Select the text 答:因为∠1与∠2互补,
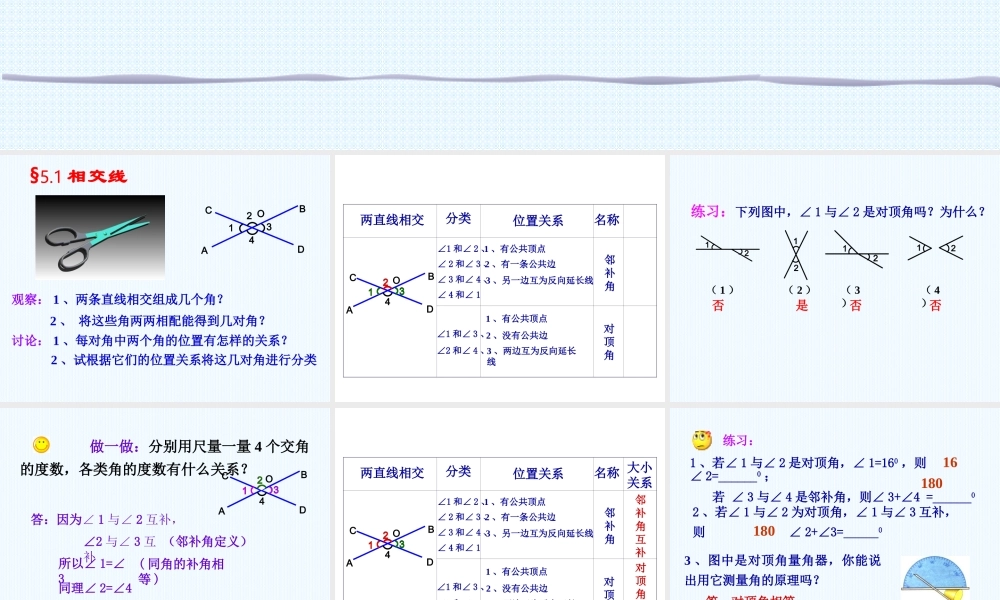1000x600 pixels. click(x=104, y=520)
